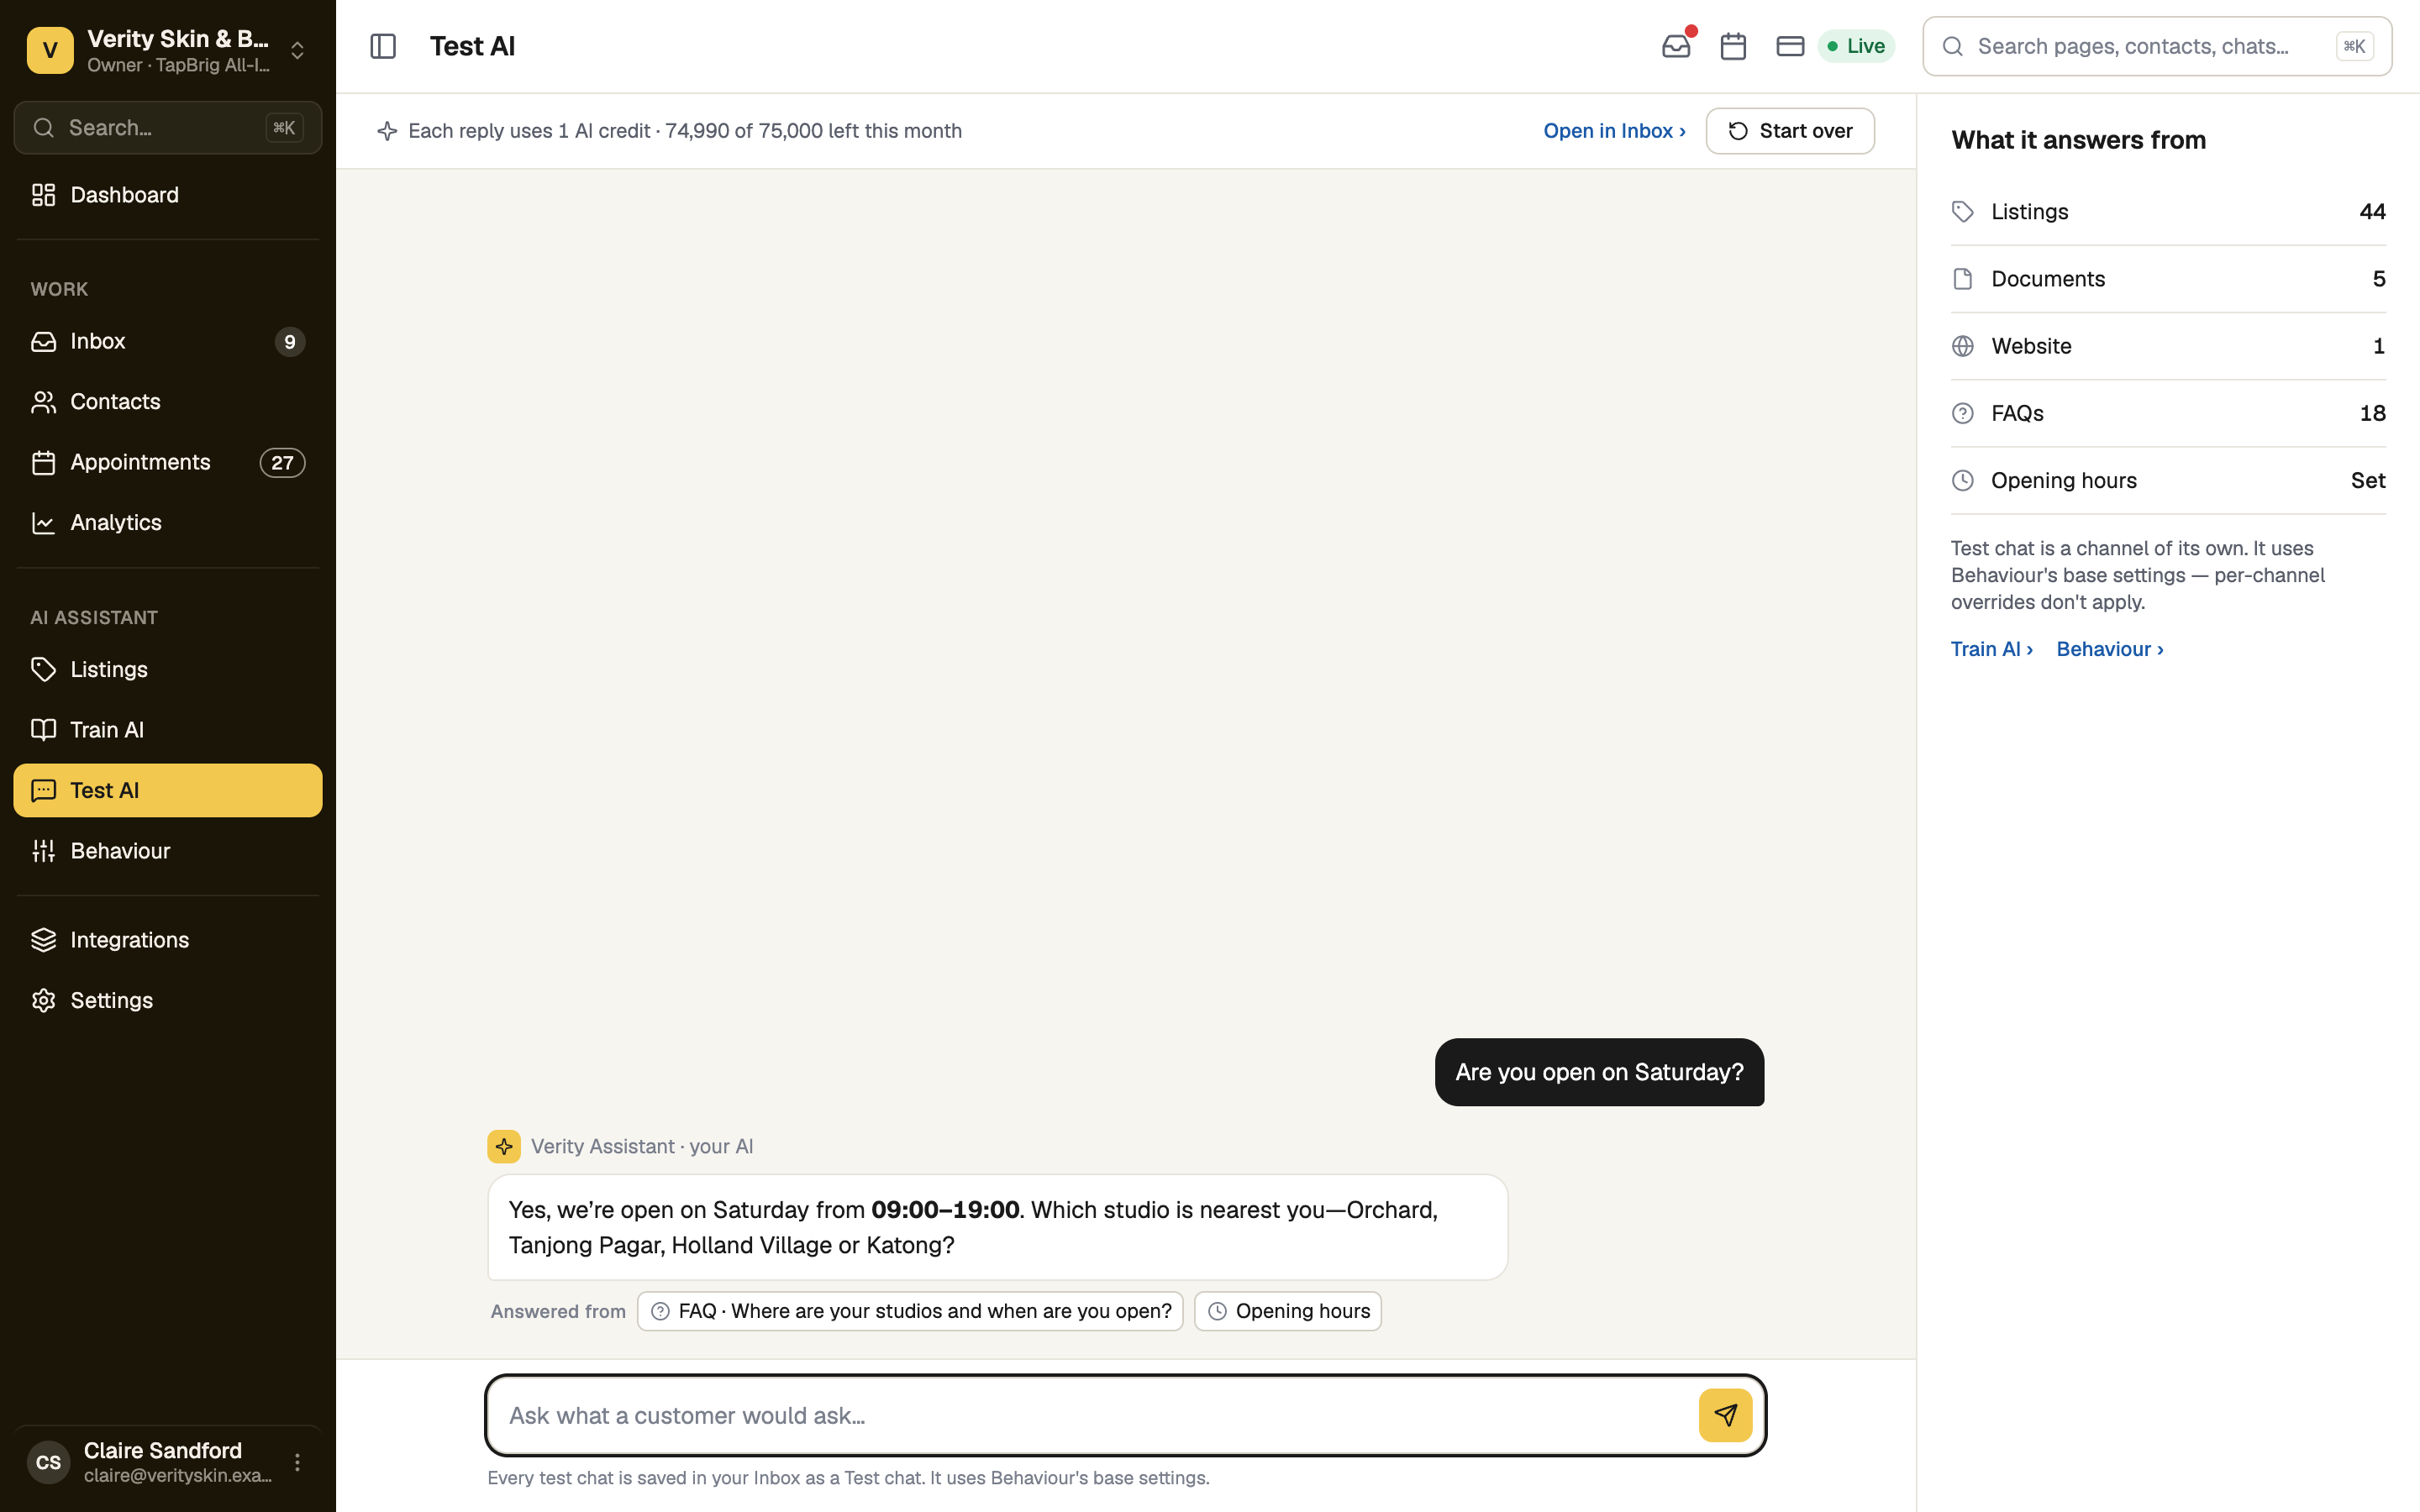This screenshot has width=2420, height=1512.
Task: Open the inbox notifications icon in header
Action: coord(1677,46)
